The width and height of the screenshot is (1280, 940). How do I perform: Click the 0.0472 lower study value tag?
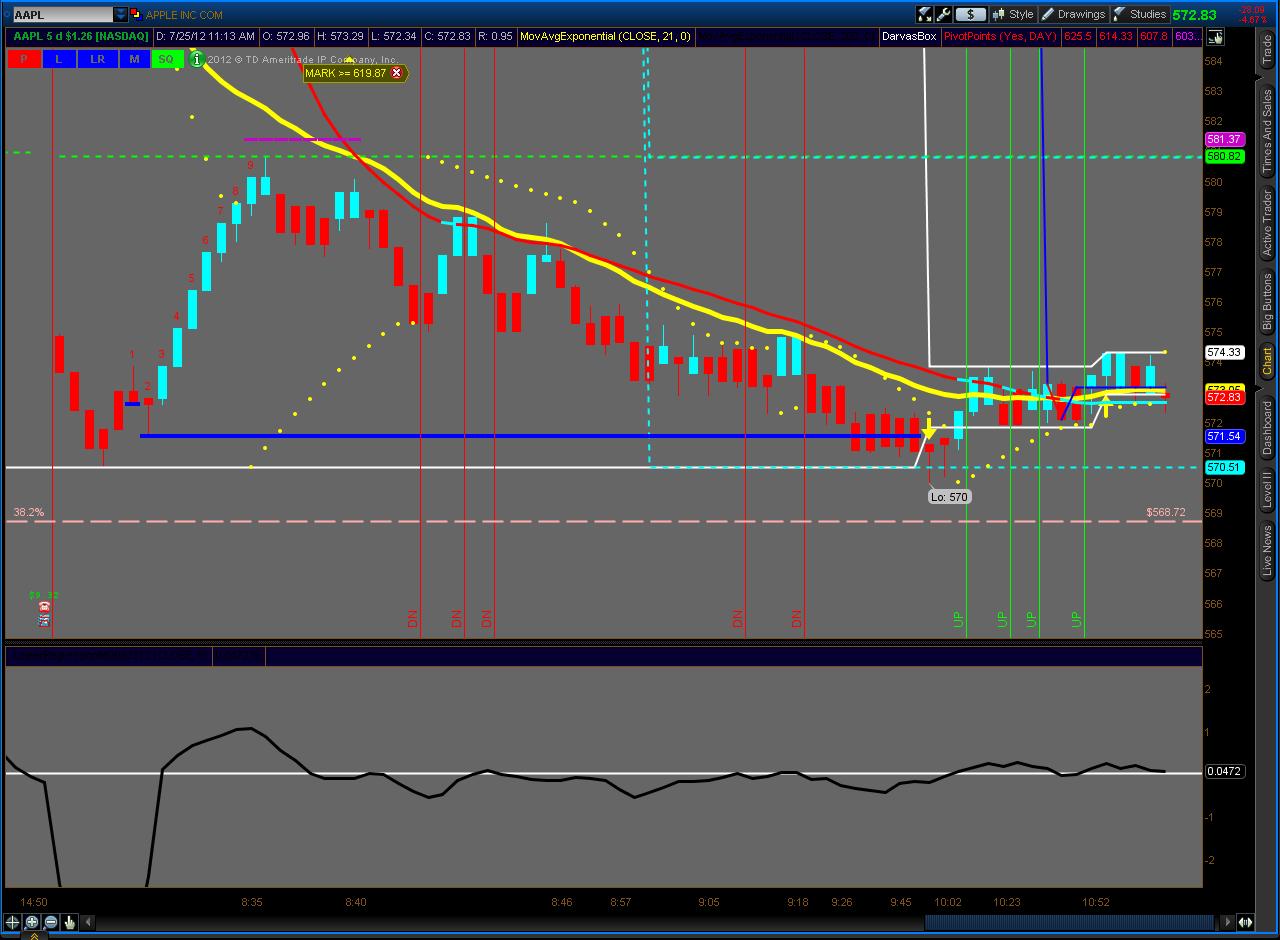[1224, 772]
